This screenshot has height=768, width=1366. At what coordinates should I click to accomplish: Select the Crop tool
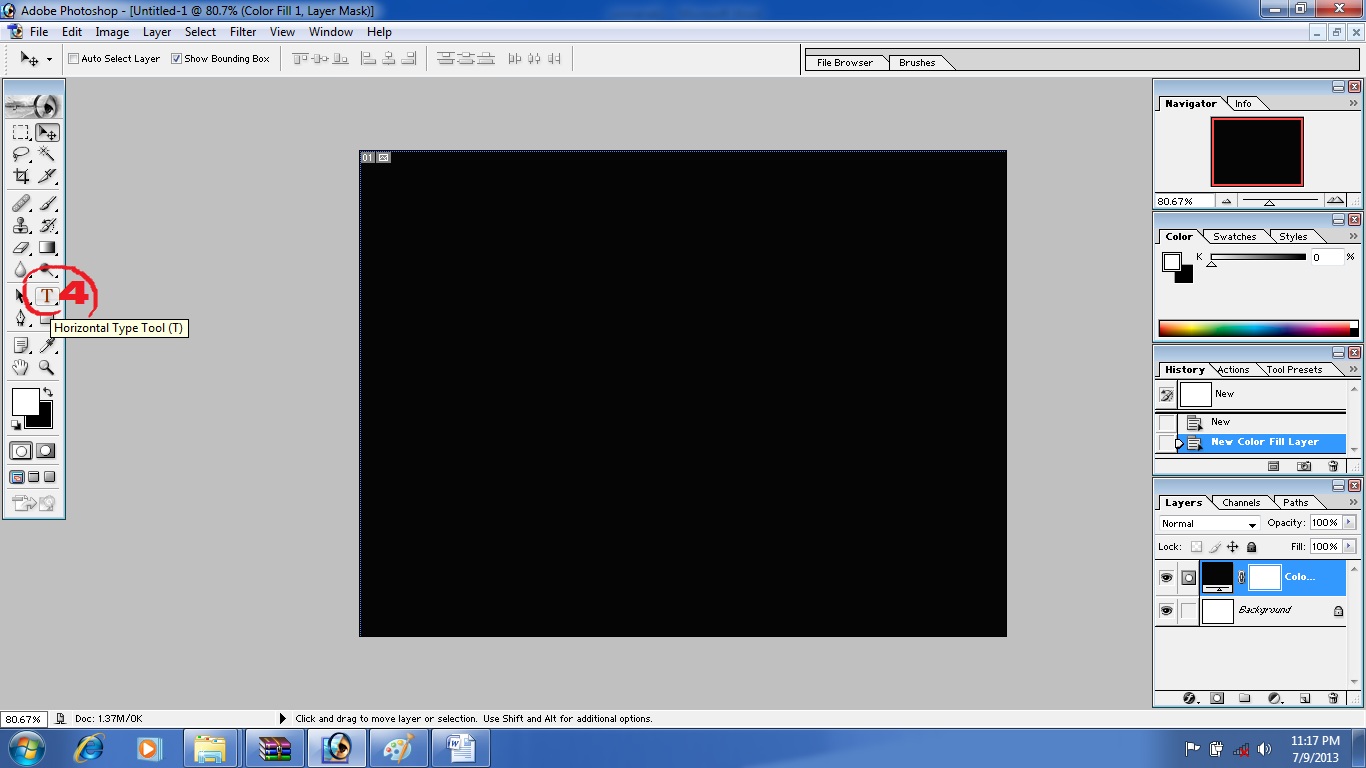(x=20, y=177)
